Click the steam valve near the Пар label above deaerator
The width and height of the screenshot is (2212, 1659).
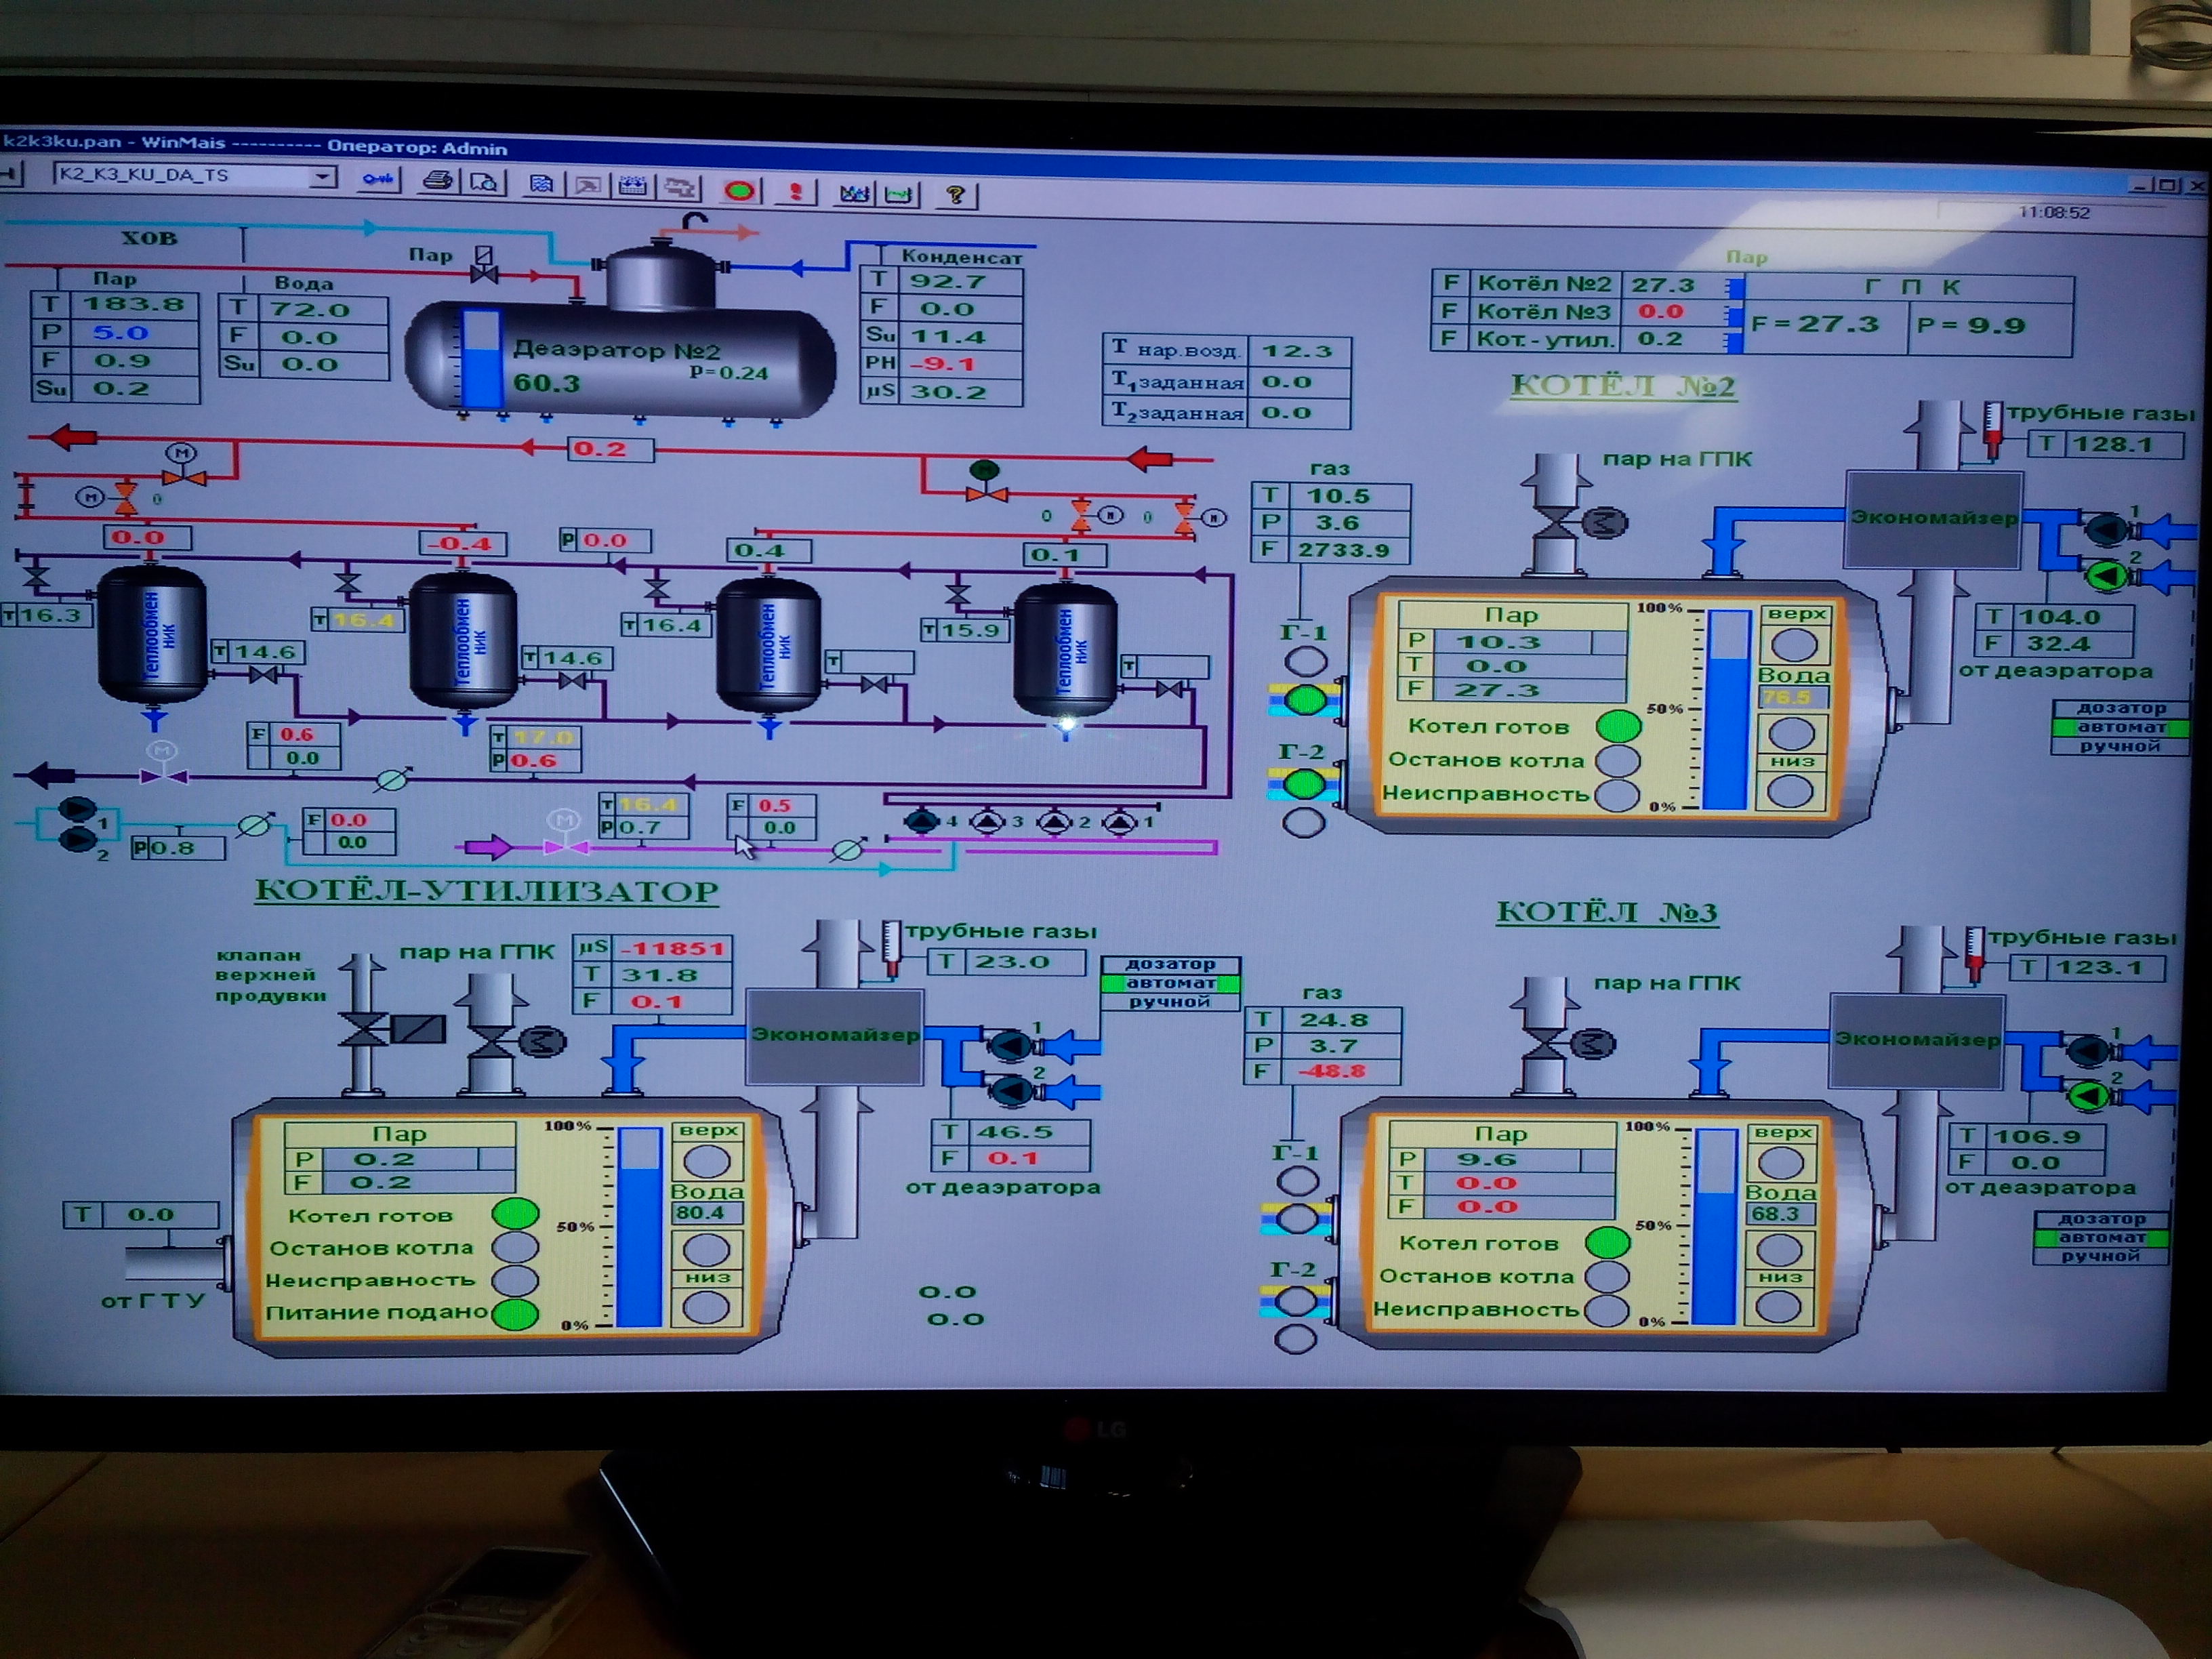484,265
